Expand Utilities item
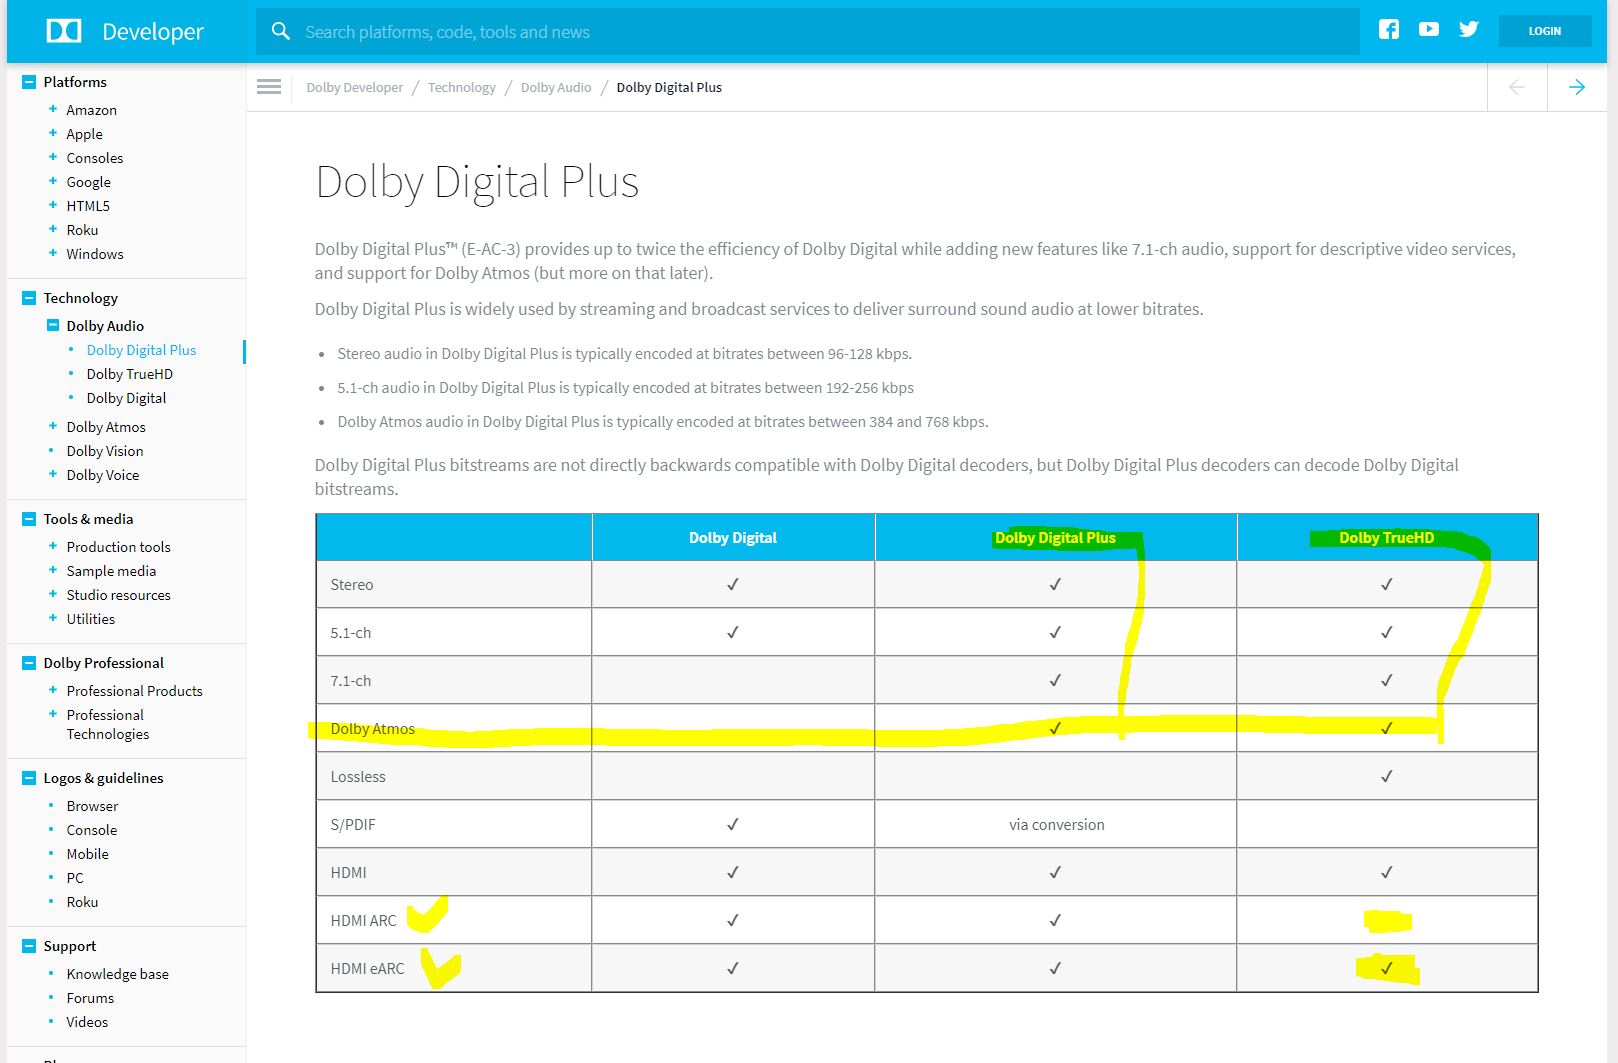Viewport: 1618px width, 1063px height. 52,618
